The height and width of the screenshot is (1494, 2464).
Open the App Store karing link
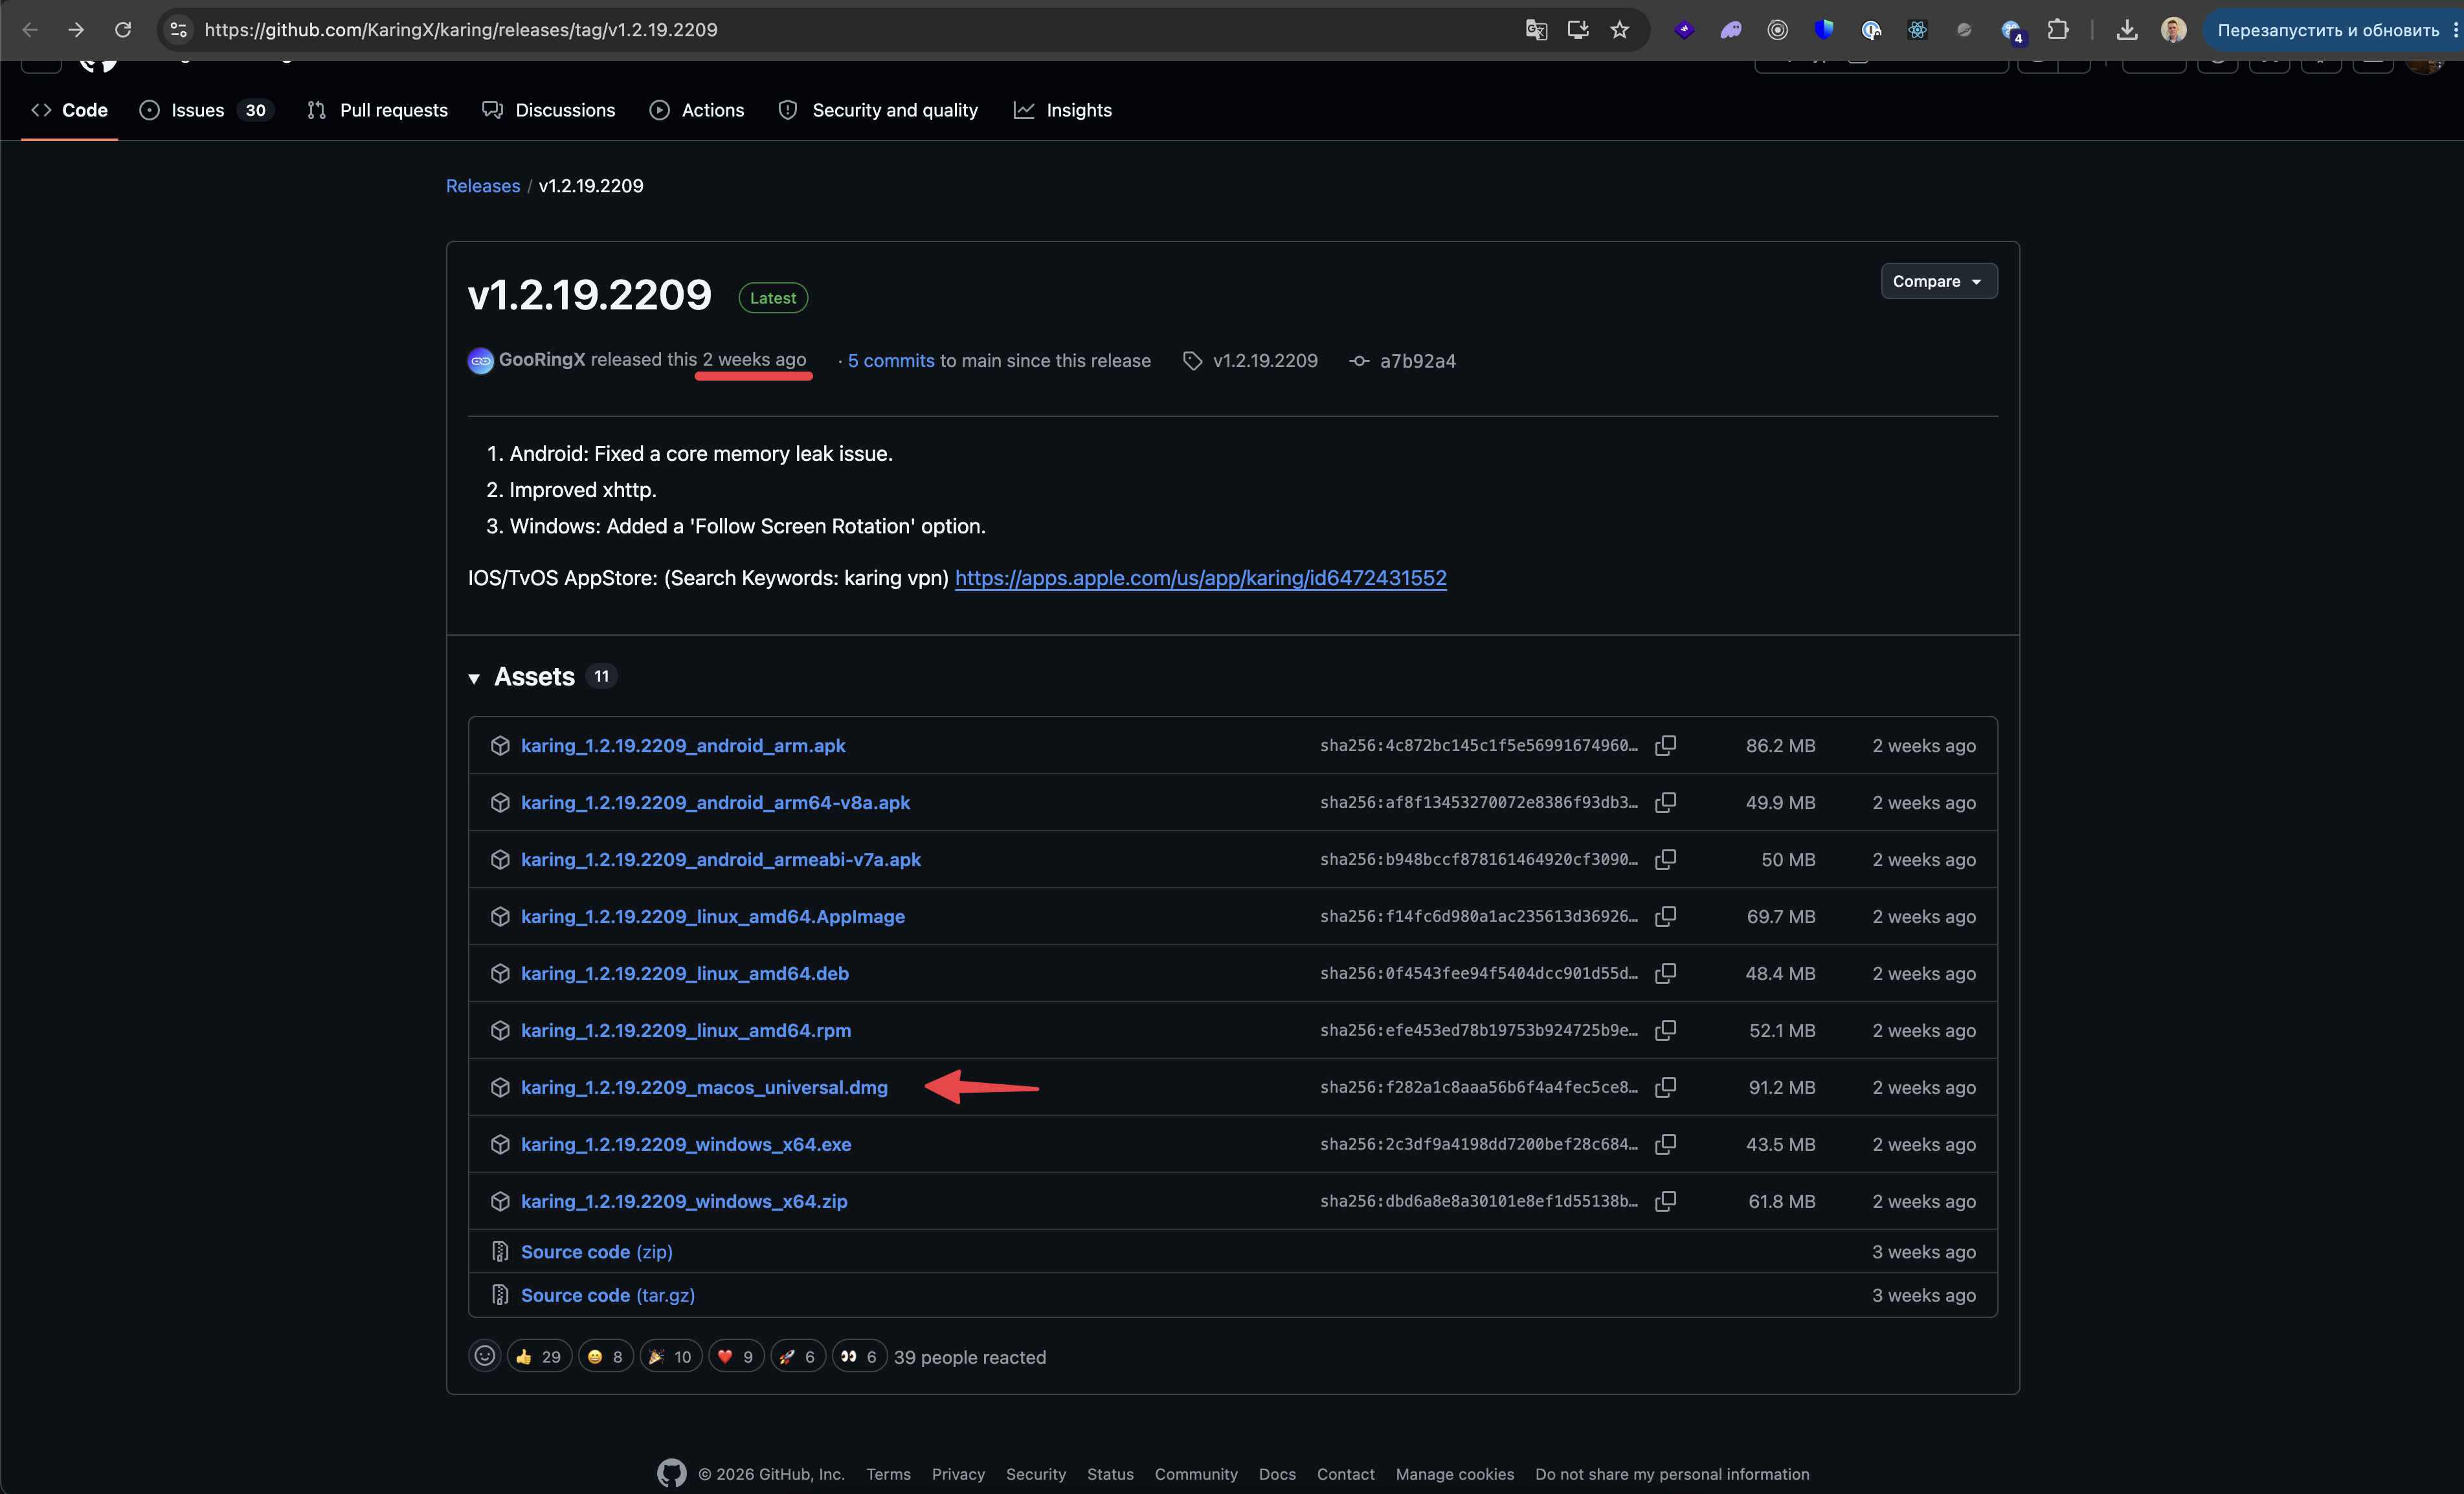click(x=1200, y=578)
